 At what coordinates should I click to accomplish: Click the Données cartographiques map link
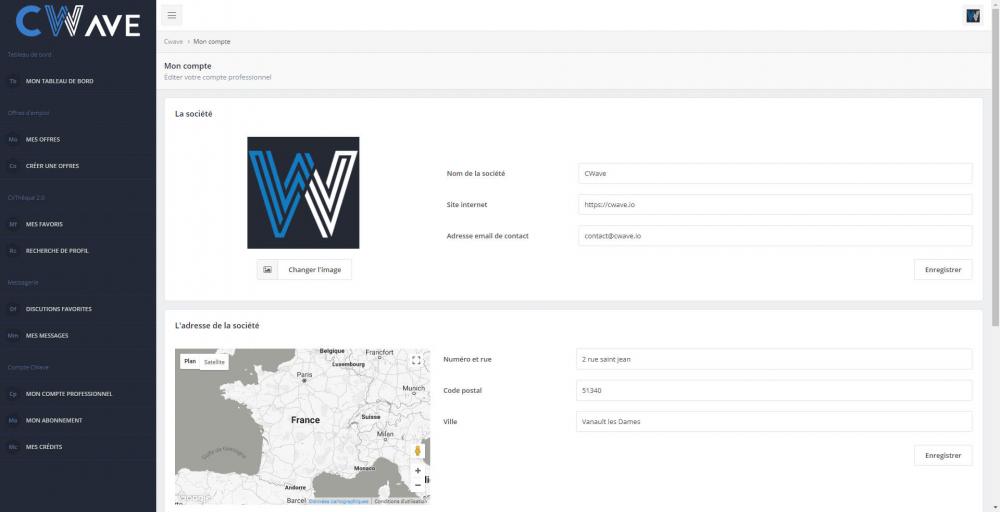click(339, 501)
